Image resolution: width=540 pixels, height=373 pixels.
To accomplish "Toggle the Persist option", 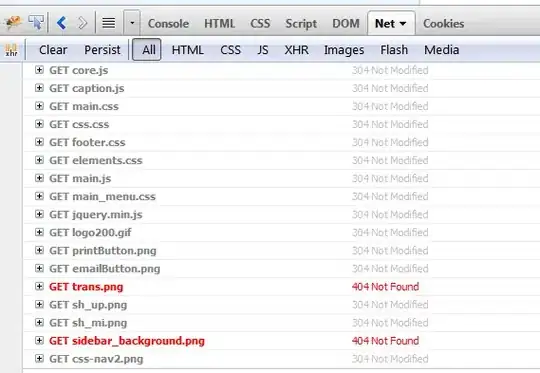I will [x=103, y=50].
